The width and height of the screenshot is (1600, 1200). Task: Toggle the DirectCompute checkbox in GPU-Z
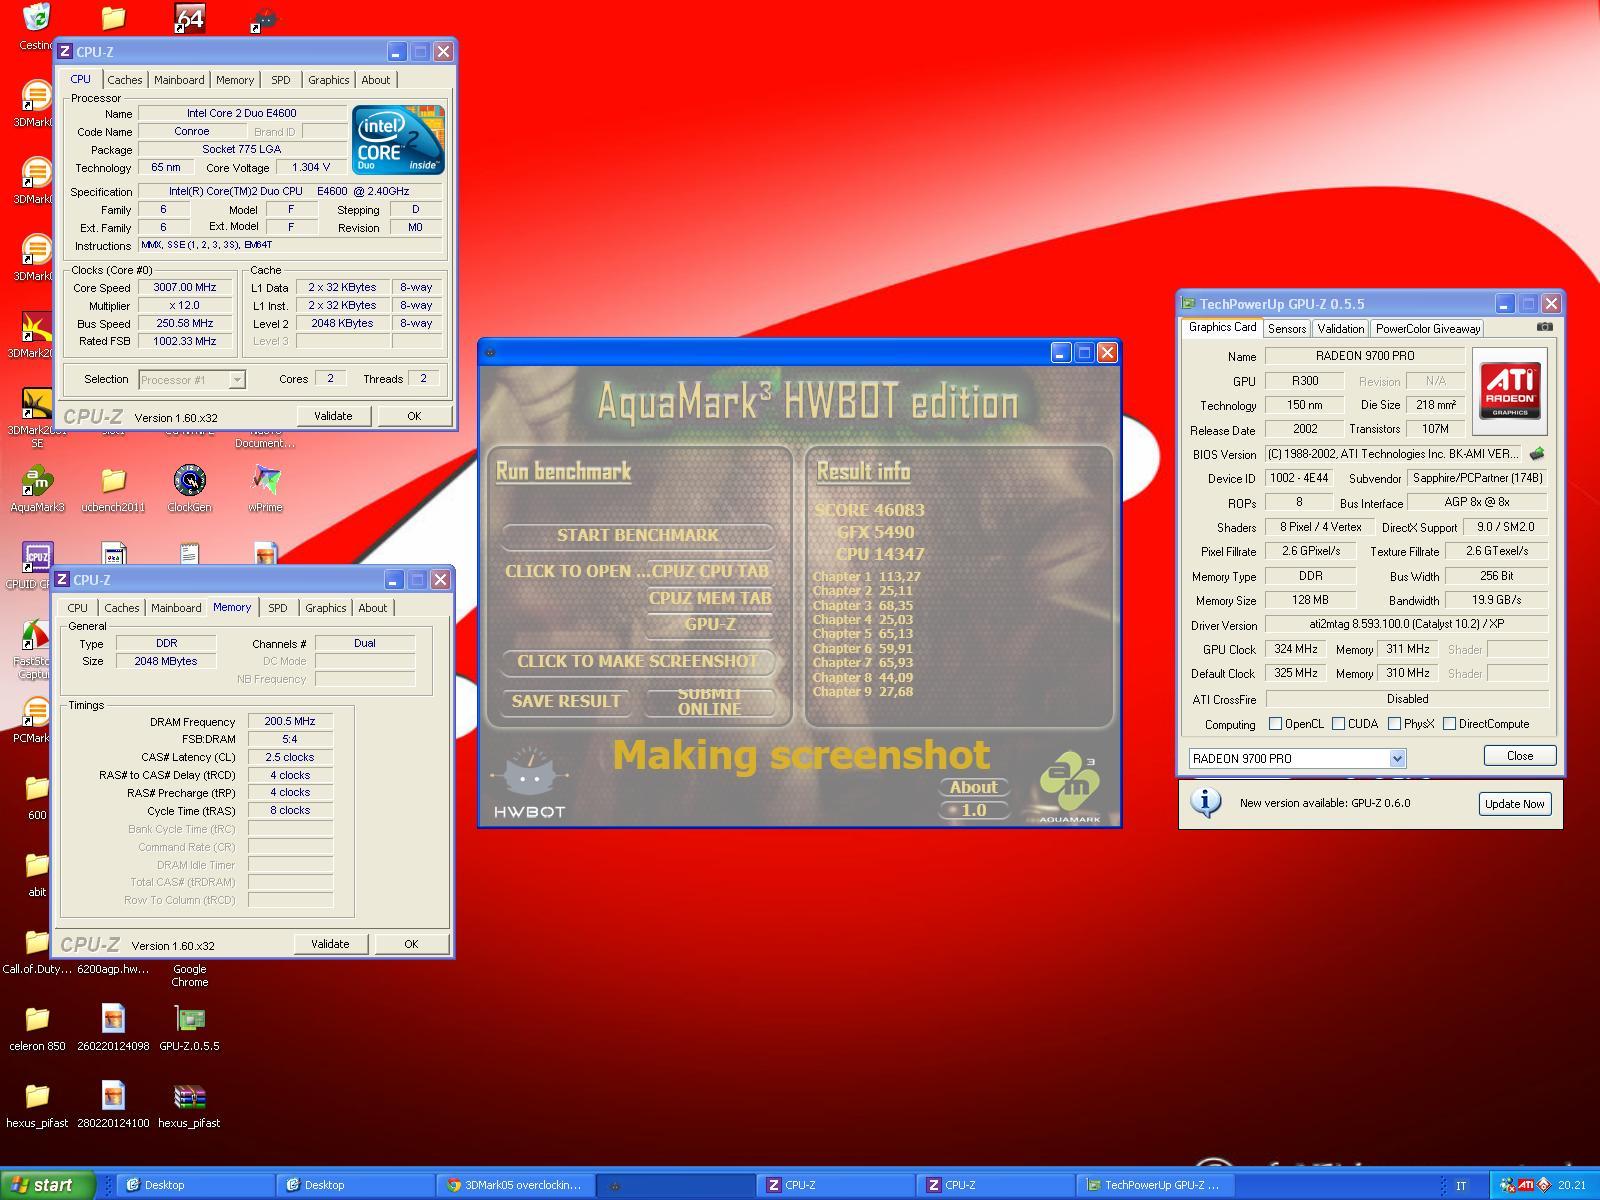1449,724
